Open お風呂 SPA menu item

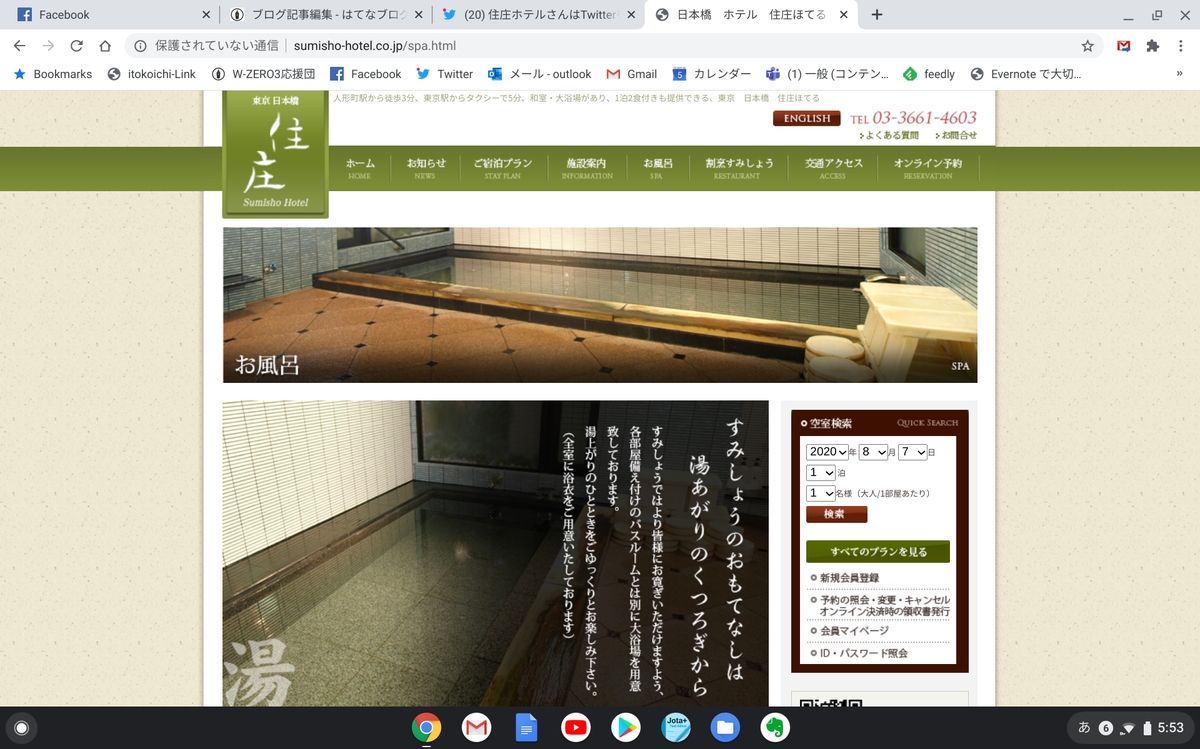point(657,168)
